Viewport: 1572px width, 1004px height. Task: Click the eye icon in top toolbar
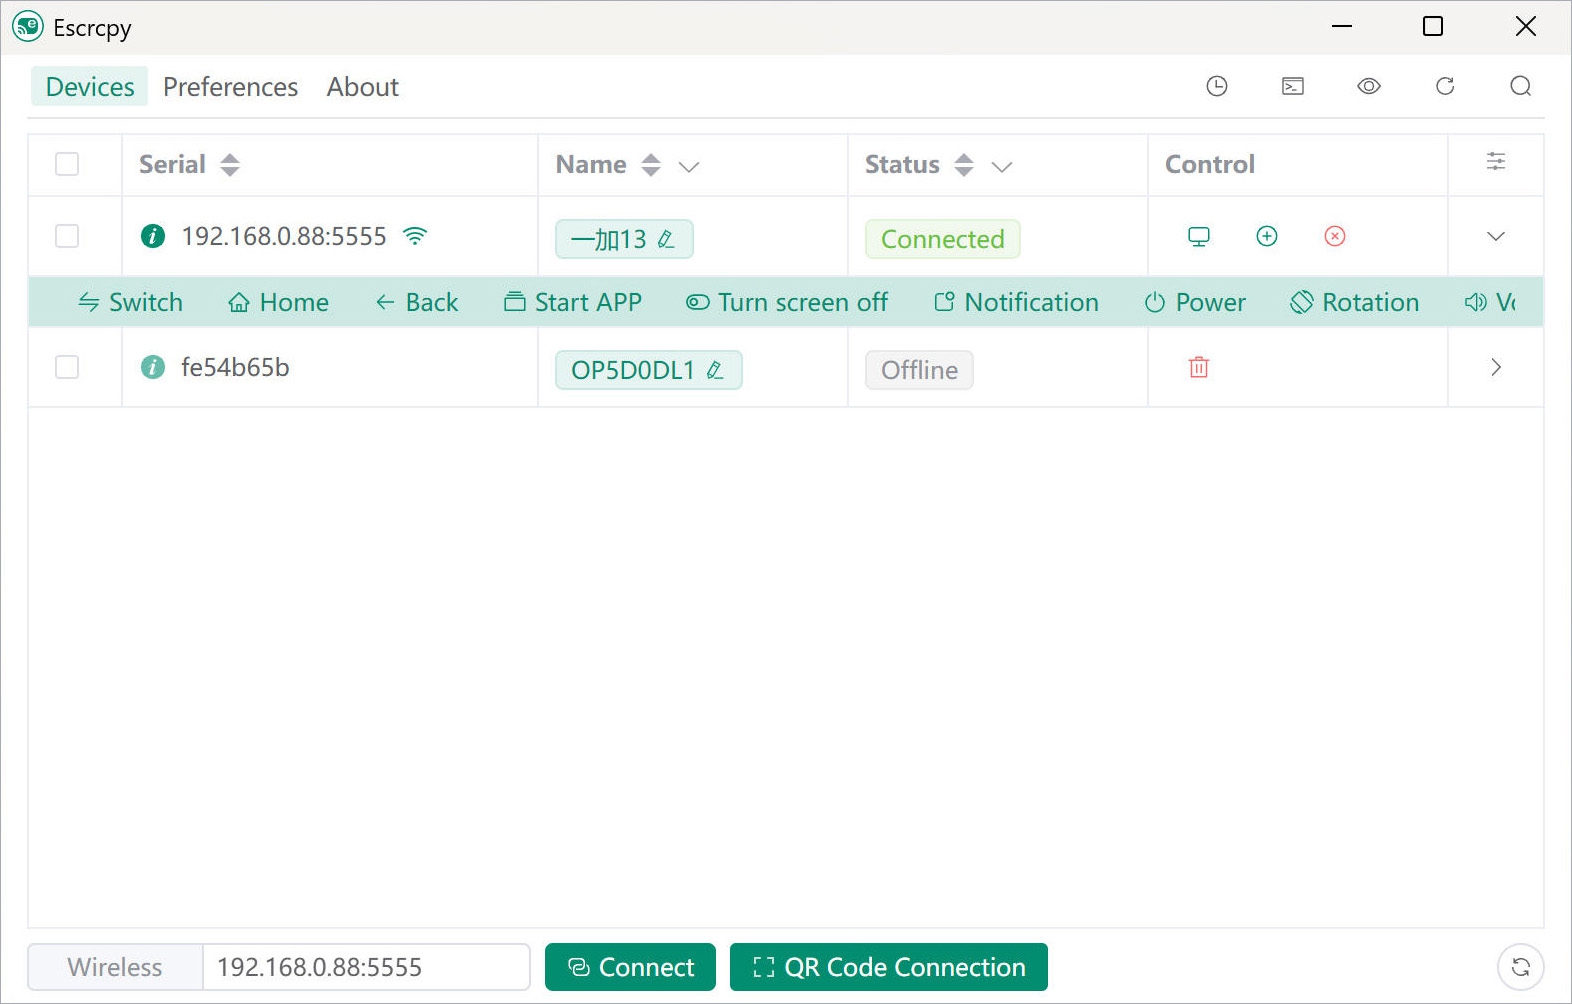coord(1369,86)
